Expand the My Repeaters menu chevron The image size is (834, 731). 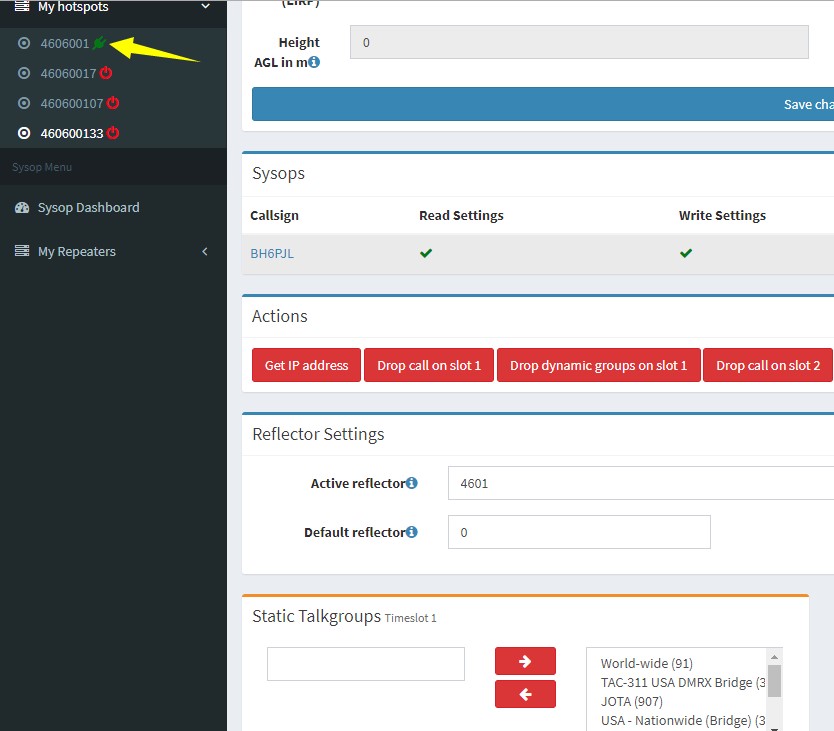205,252
